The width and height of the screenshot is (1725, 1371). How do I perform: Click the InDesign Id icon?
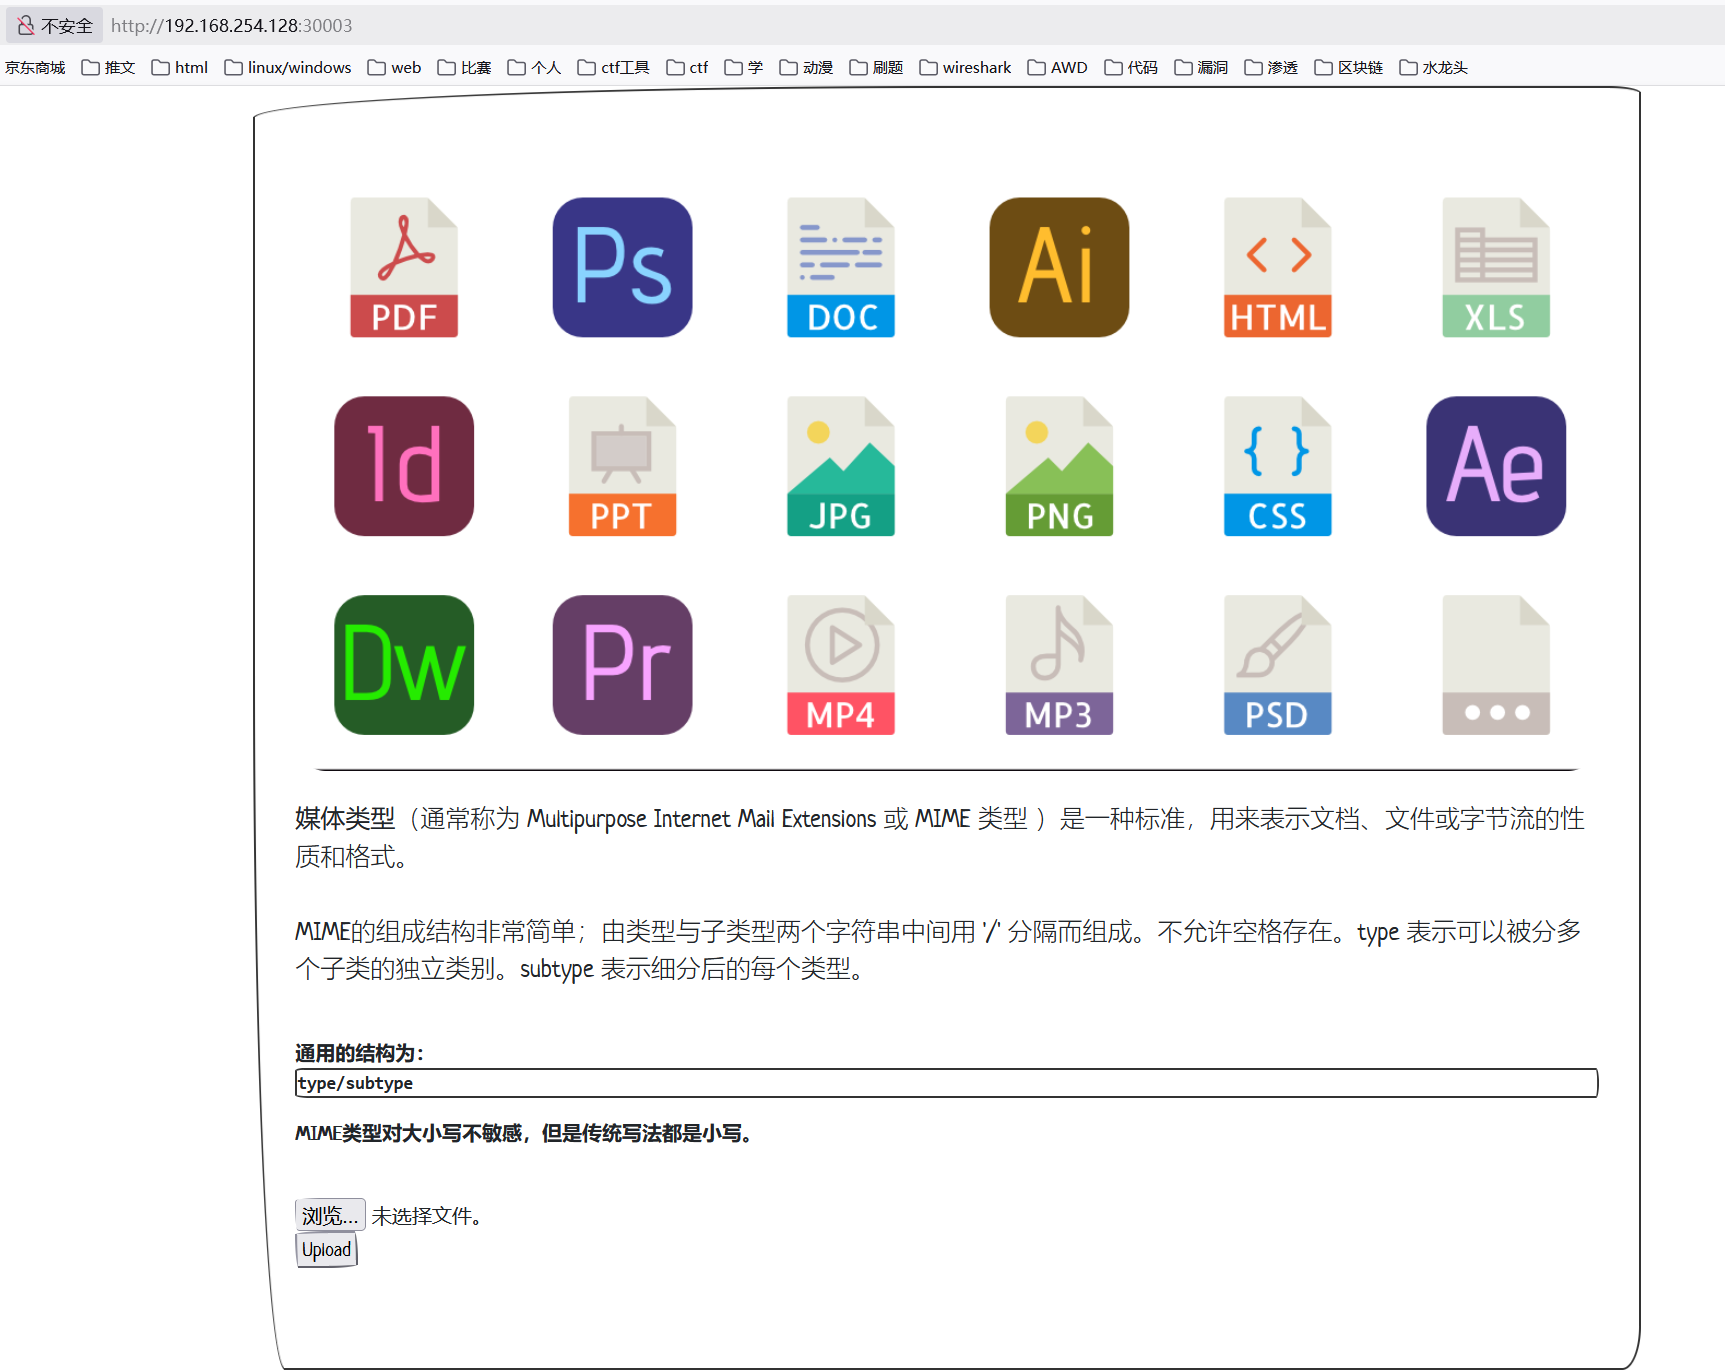click(404, 466)
